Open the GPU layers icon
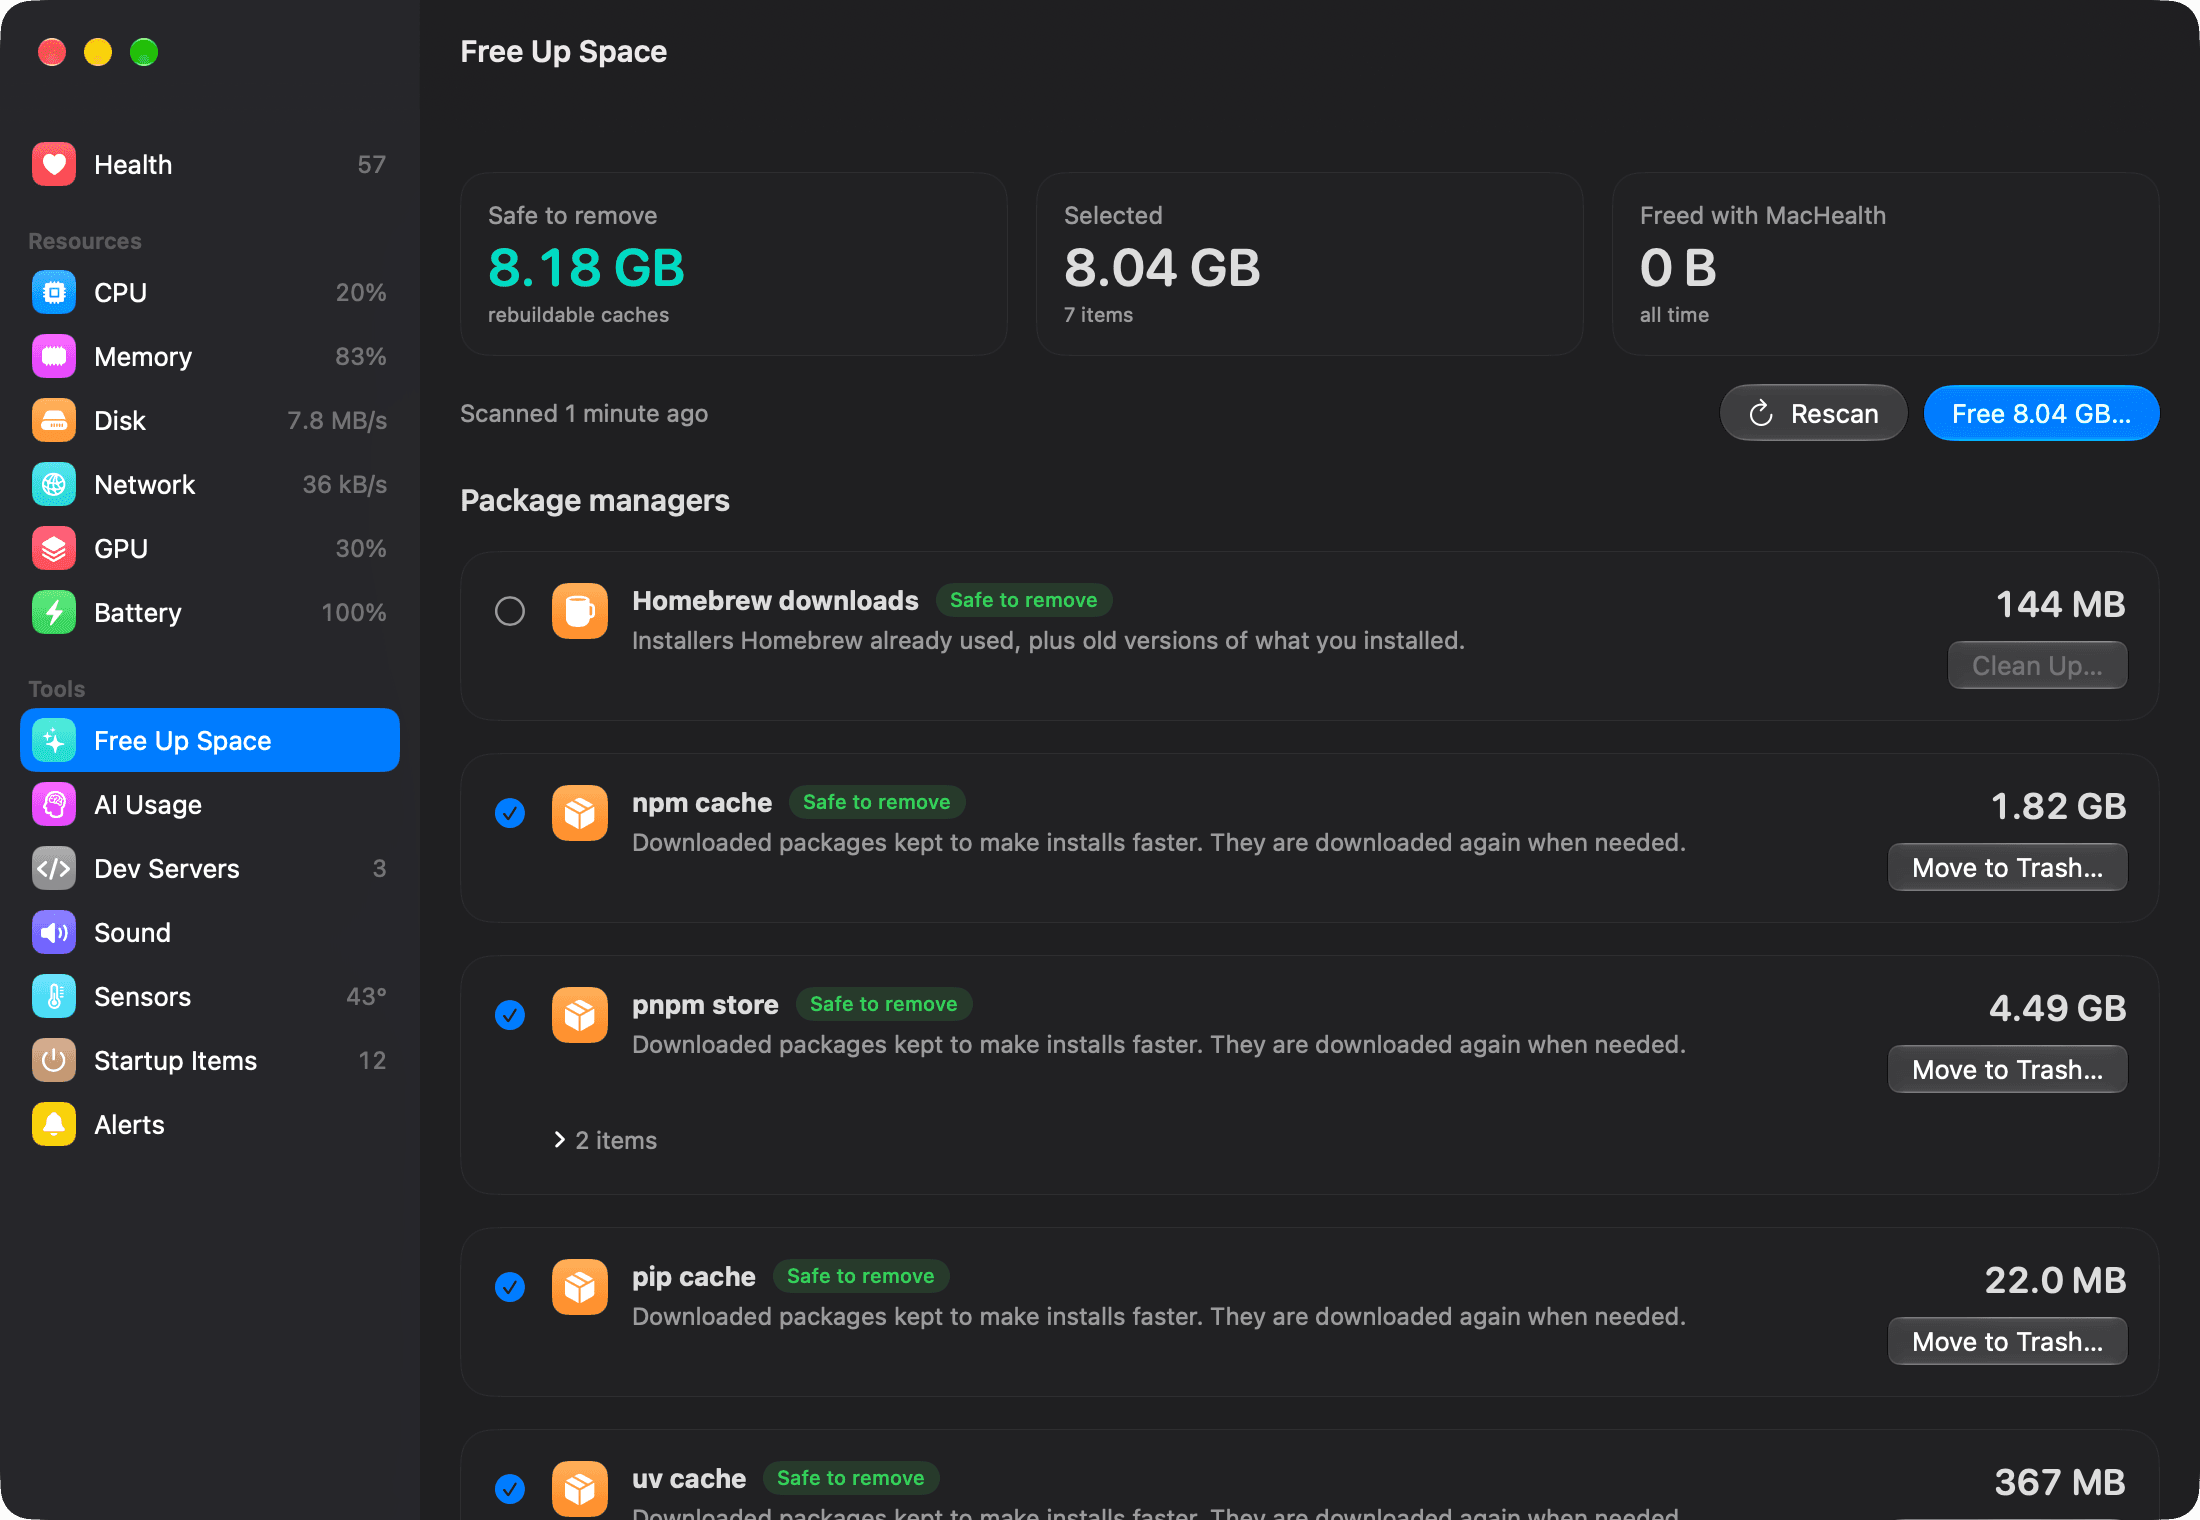The width and height of the screenshot is (2200, 1520). 54,549
